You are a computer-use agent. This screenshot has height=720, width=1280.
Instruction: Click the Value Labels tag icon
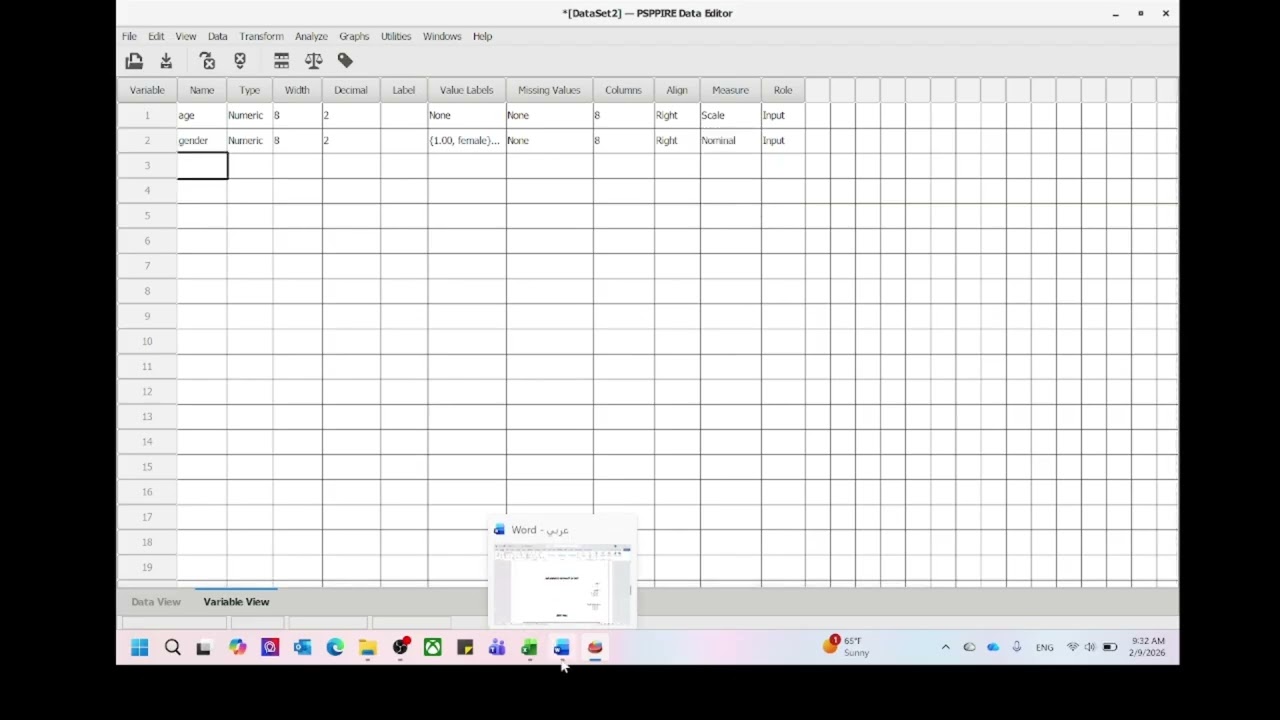pos(345,62)
